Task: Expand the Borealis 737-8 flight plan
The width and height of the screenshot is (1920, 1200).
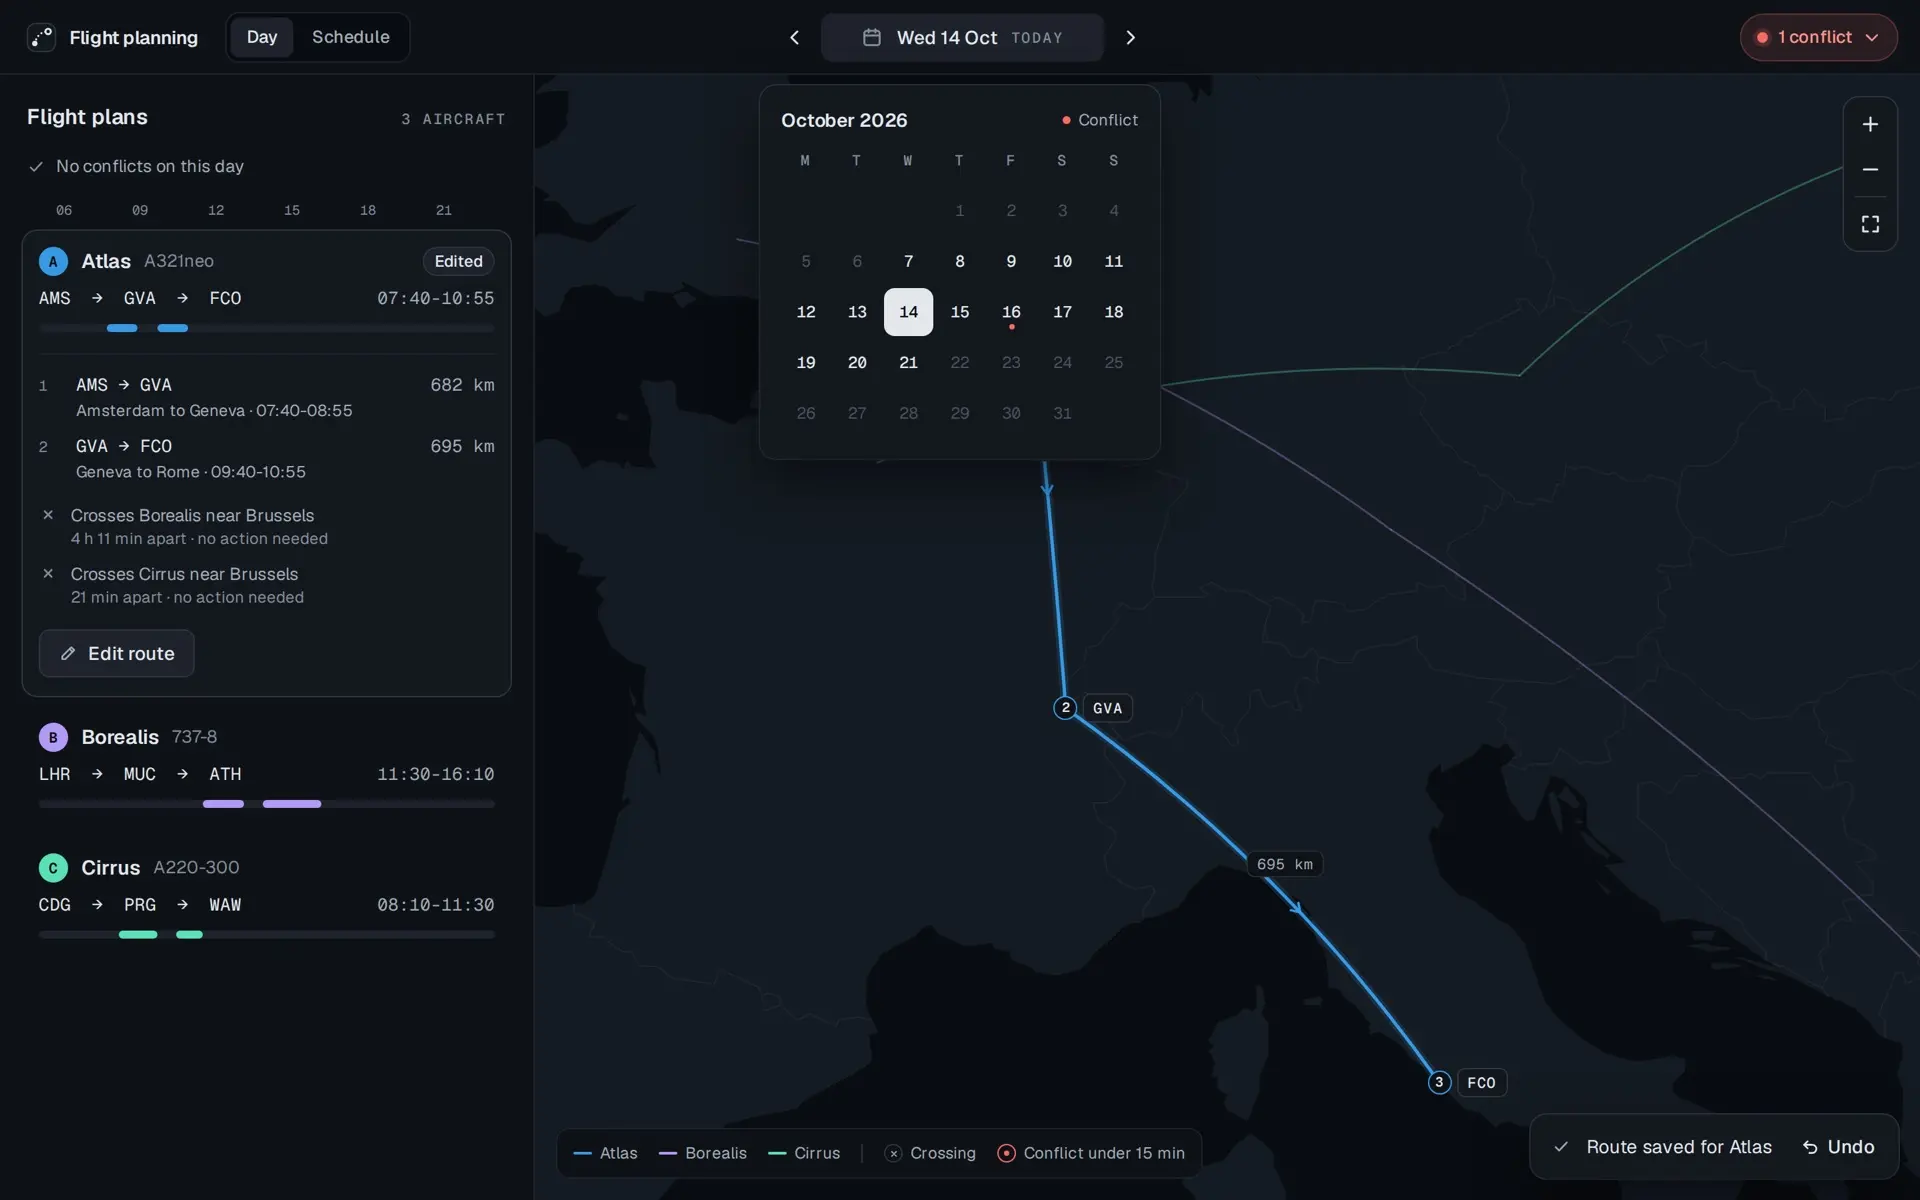Action: tap(266, 767)
